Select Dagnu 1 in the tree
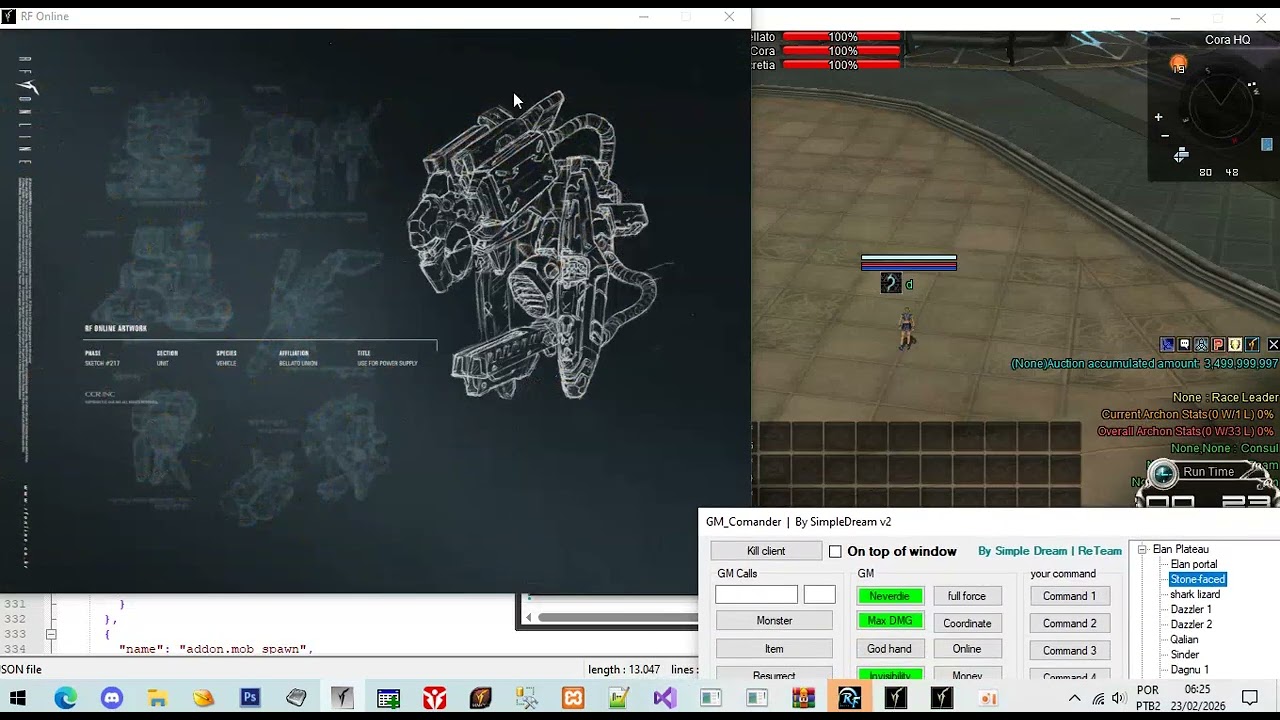Image resolution: width=1280 pixels, height=720 pixels. click(1190, 669)
